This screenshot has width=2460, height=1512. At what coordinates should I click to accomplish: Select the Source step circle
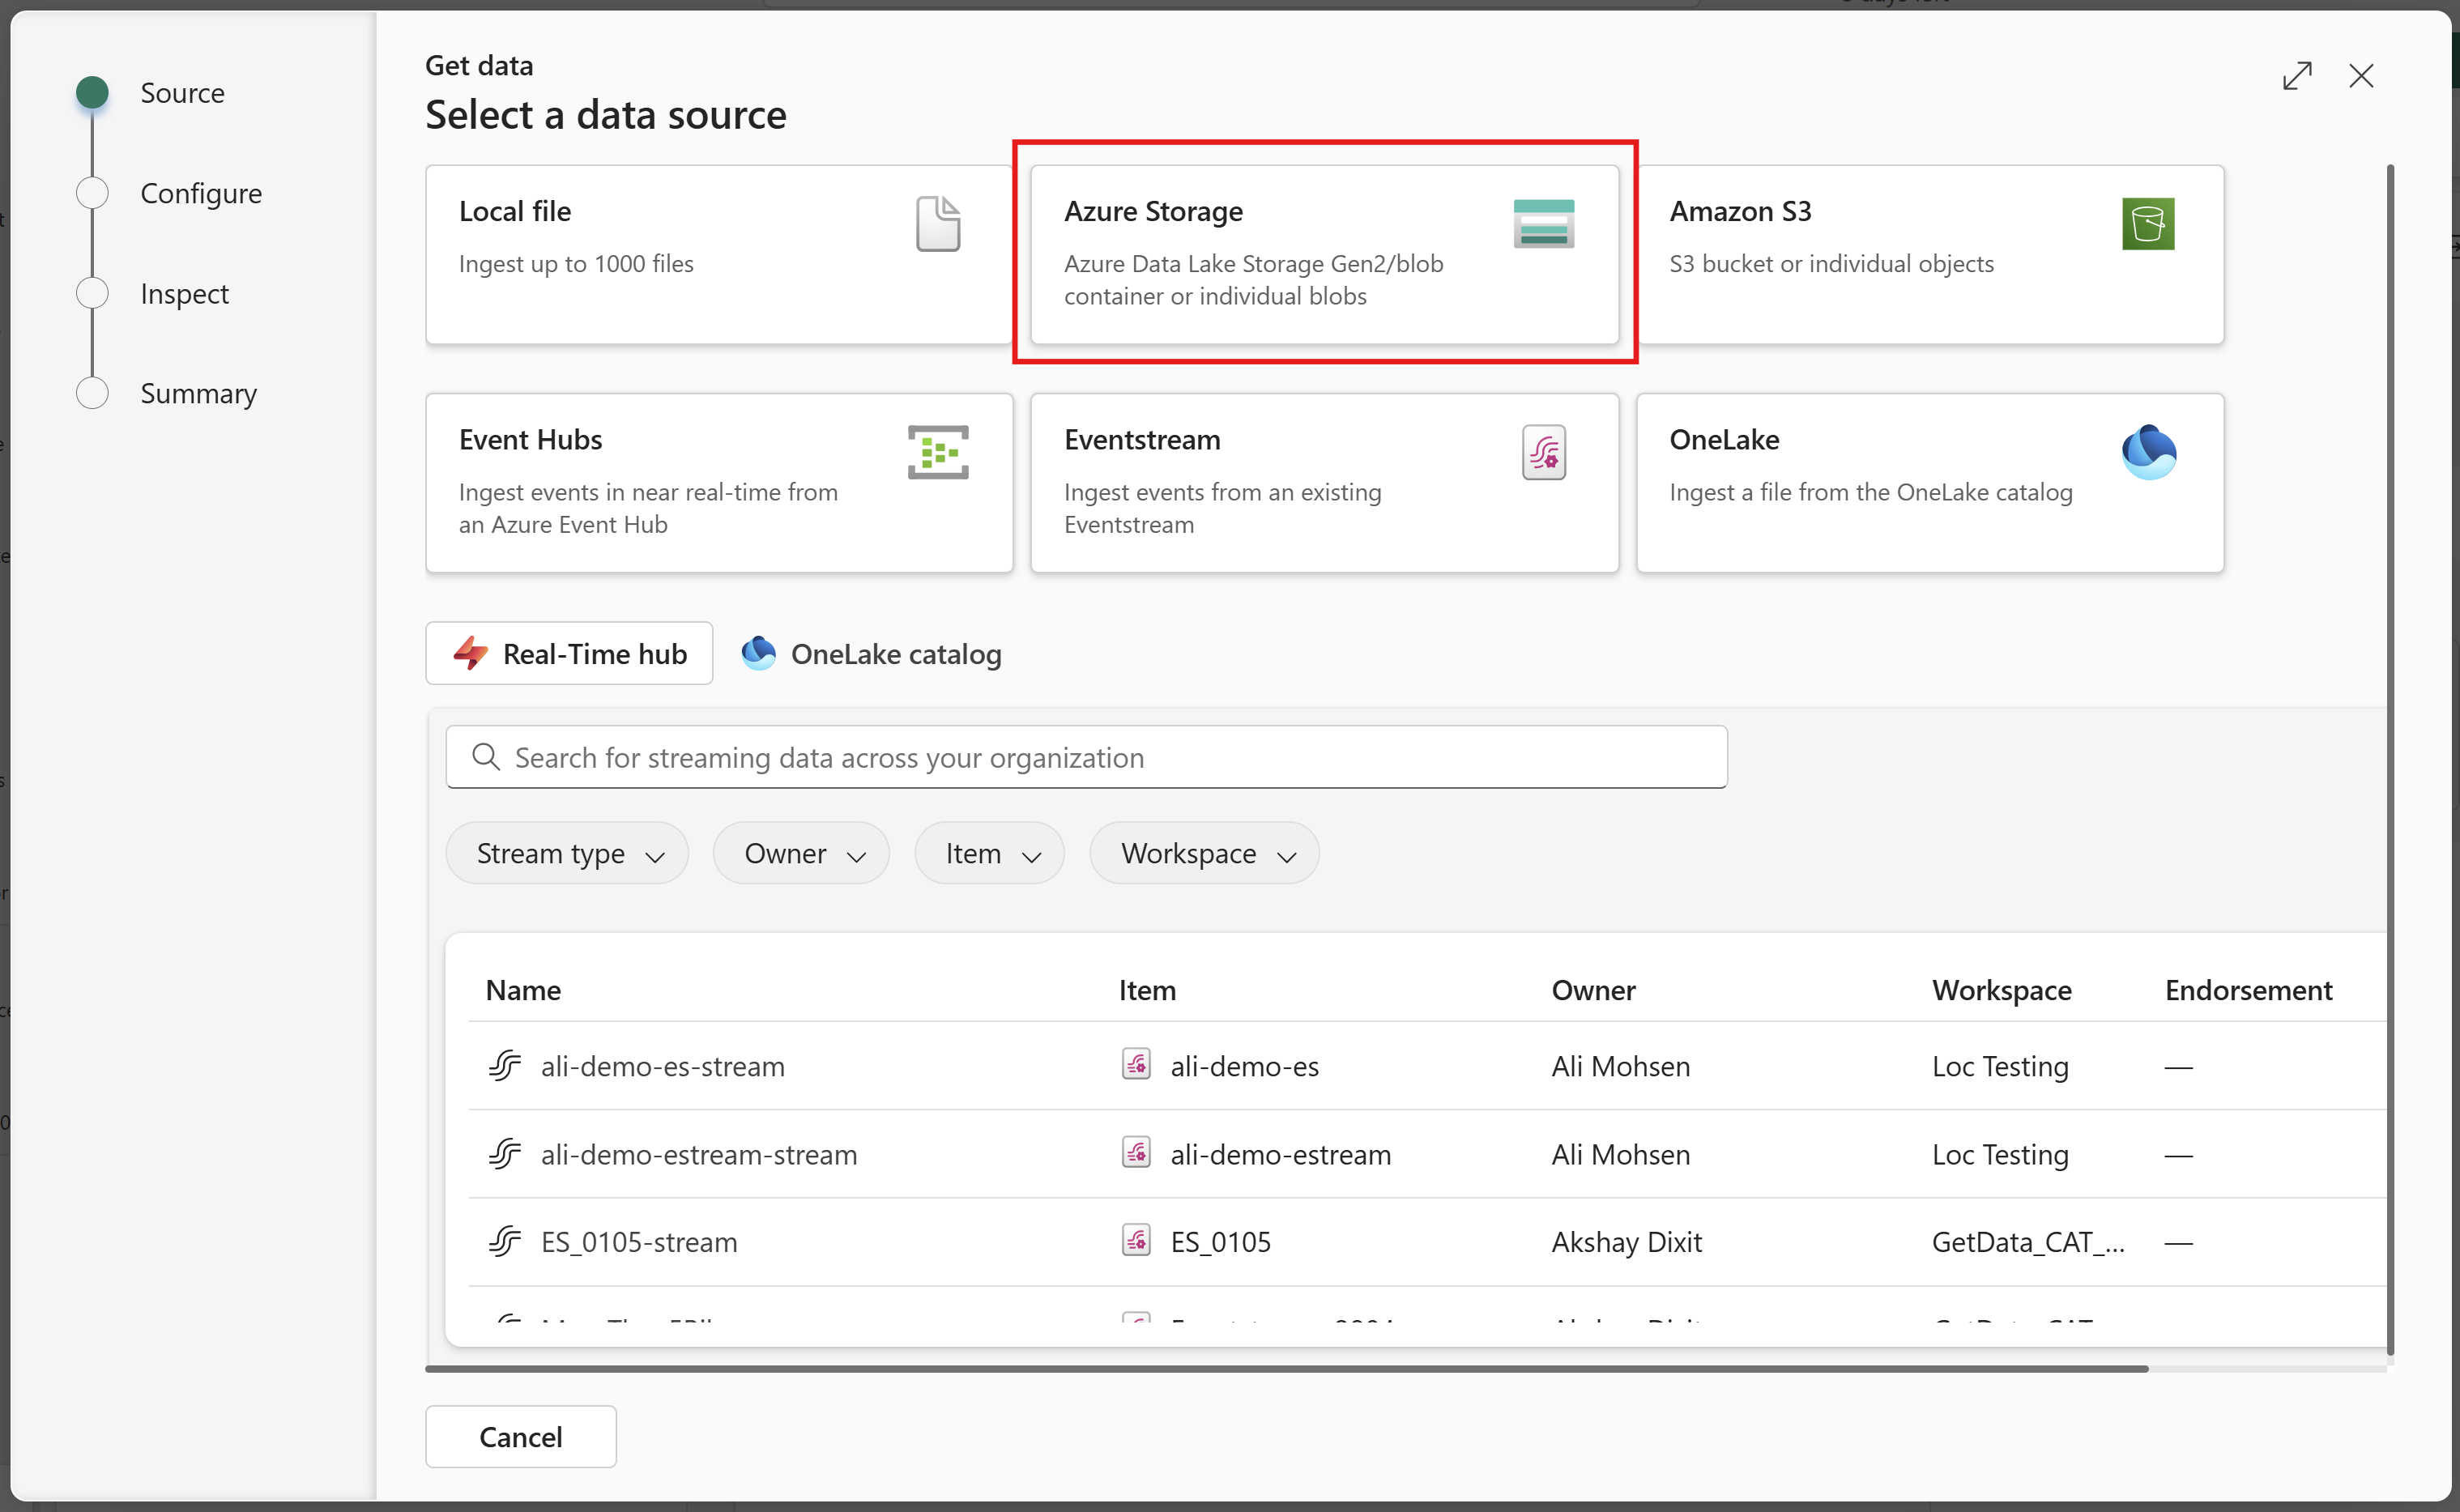coord(92,92)
